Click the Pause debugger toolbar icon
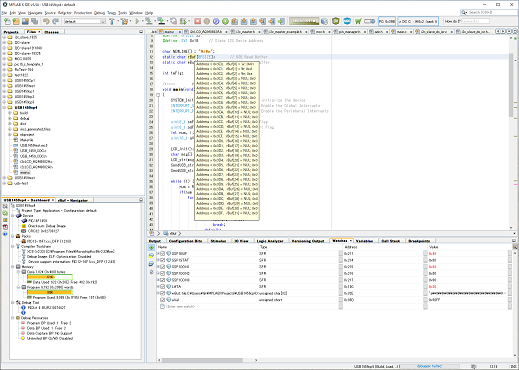This screenshot has width=519, height=370. pyautogui.click(x=207, y=21)
